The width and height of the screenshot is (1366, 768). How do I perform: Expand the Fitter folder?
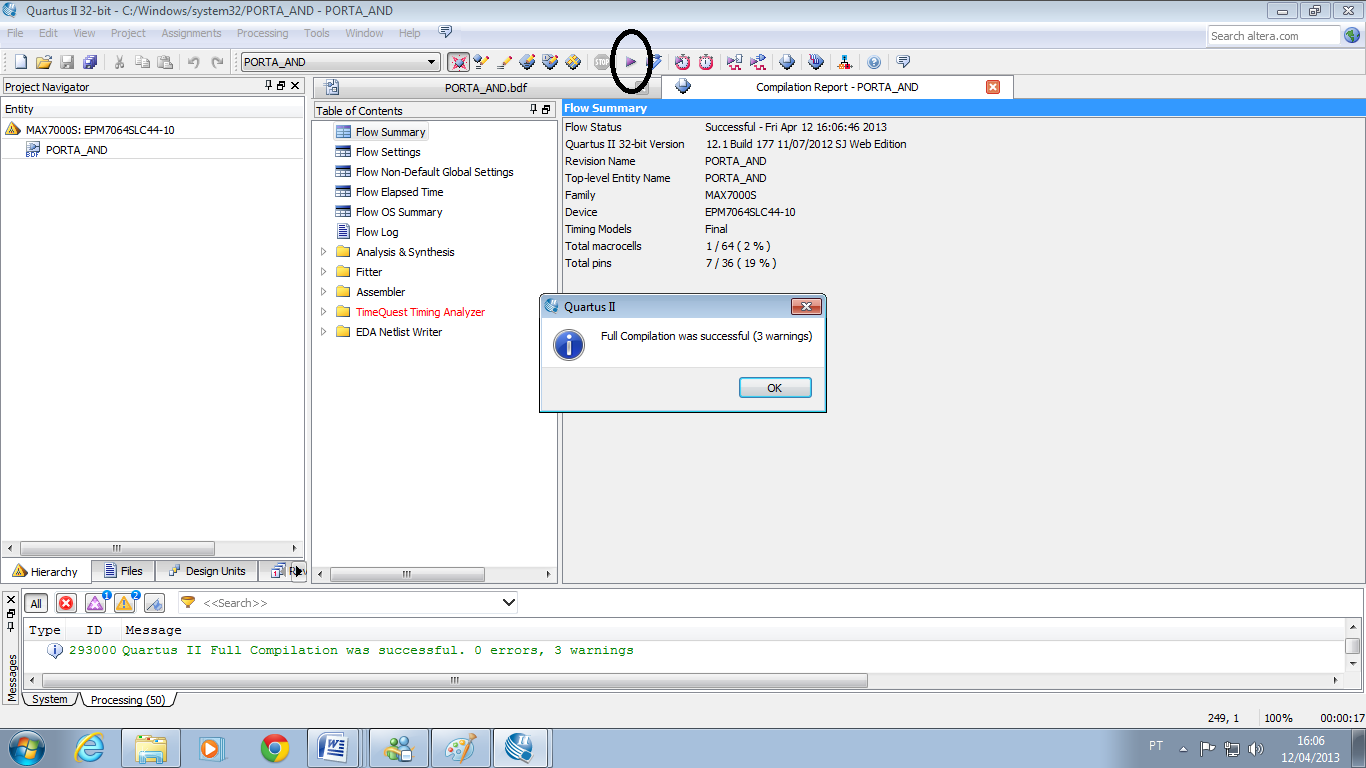pyautogui.click(x=323, y=272)
